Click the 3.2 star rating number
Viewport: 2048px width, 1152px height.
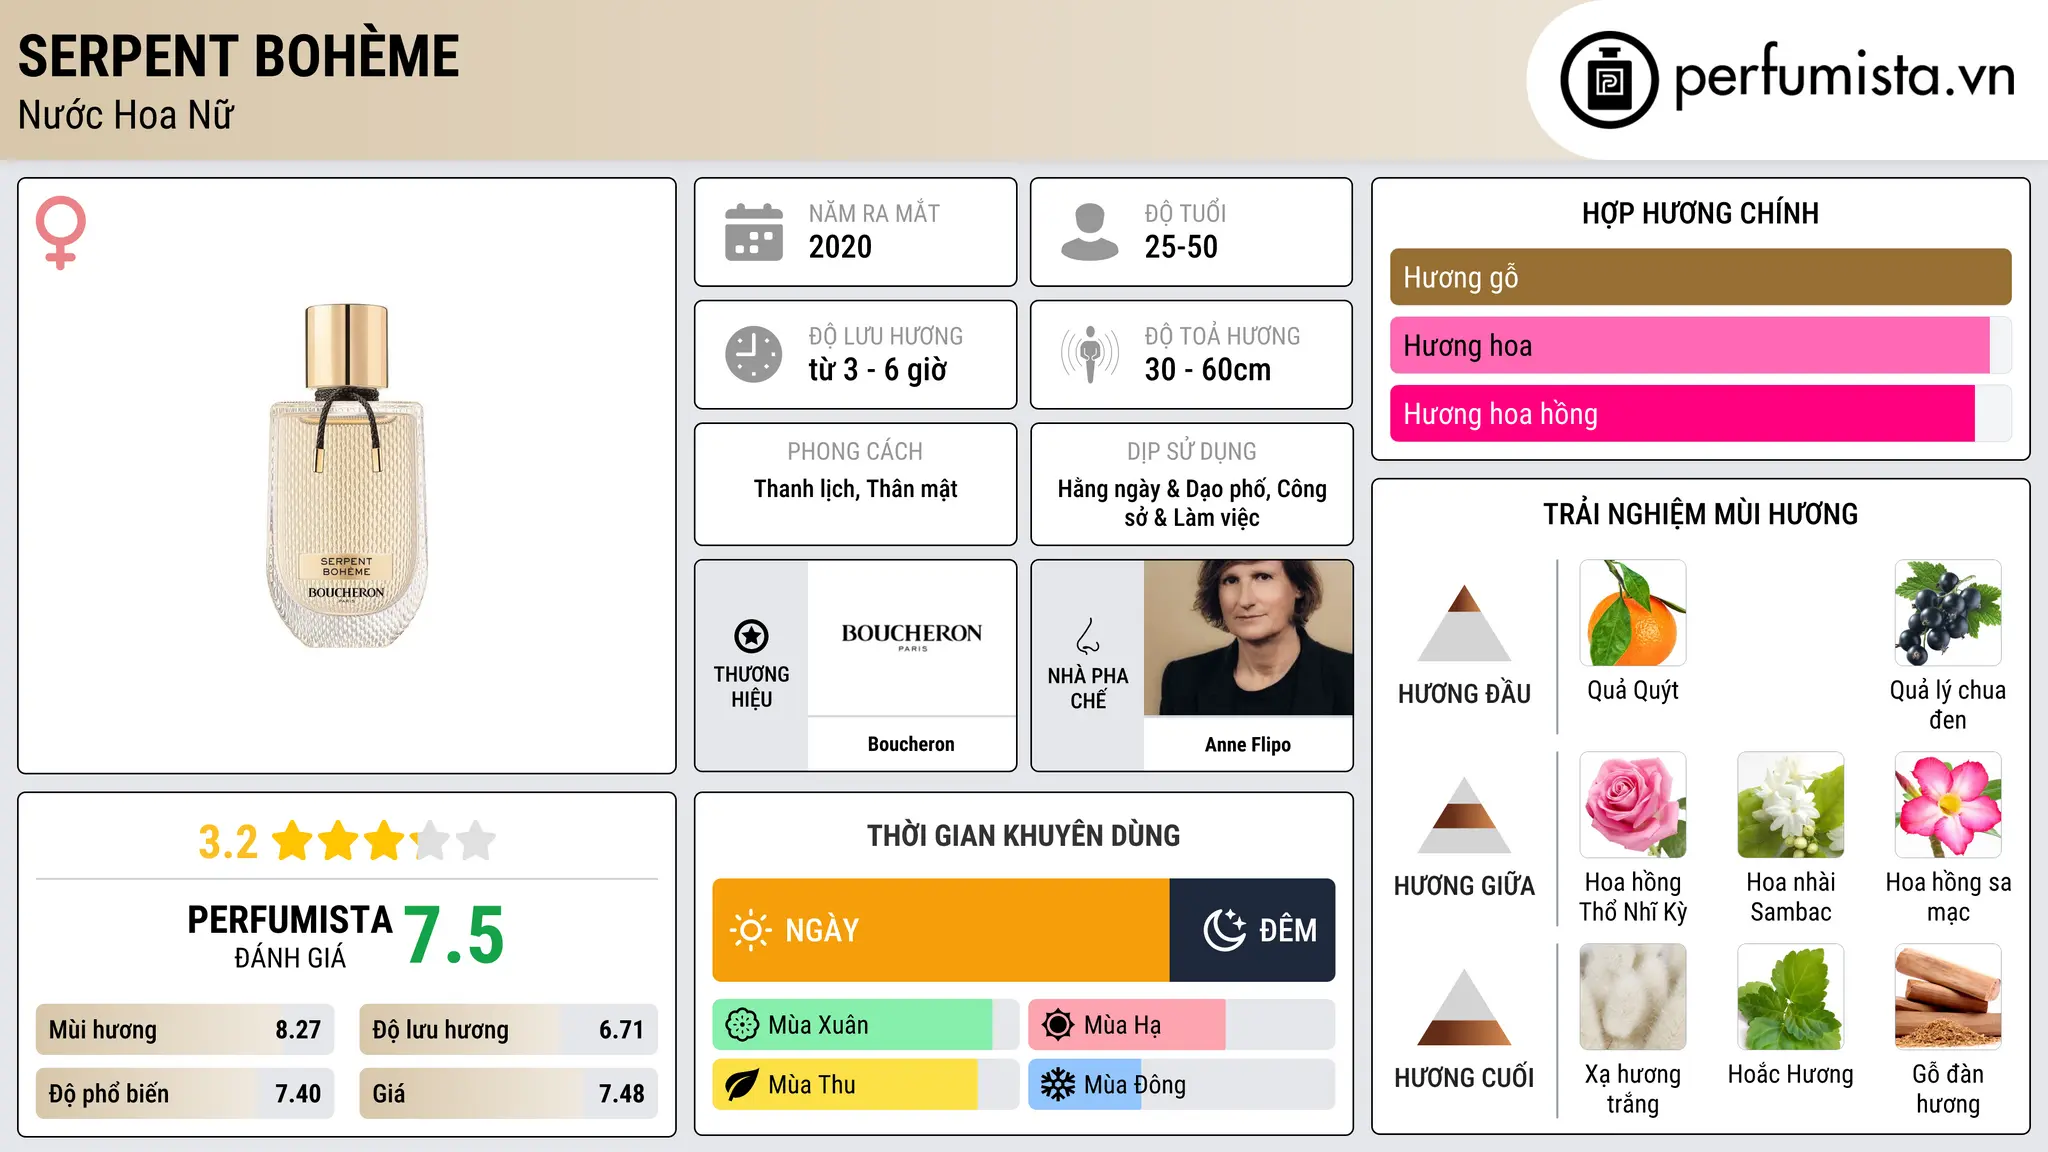(228, 842)
